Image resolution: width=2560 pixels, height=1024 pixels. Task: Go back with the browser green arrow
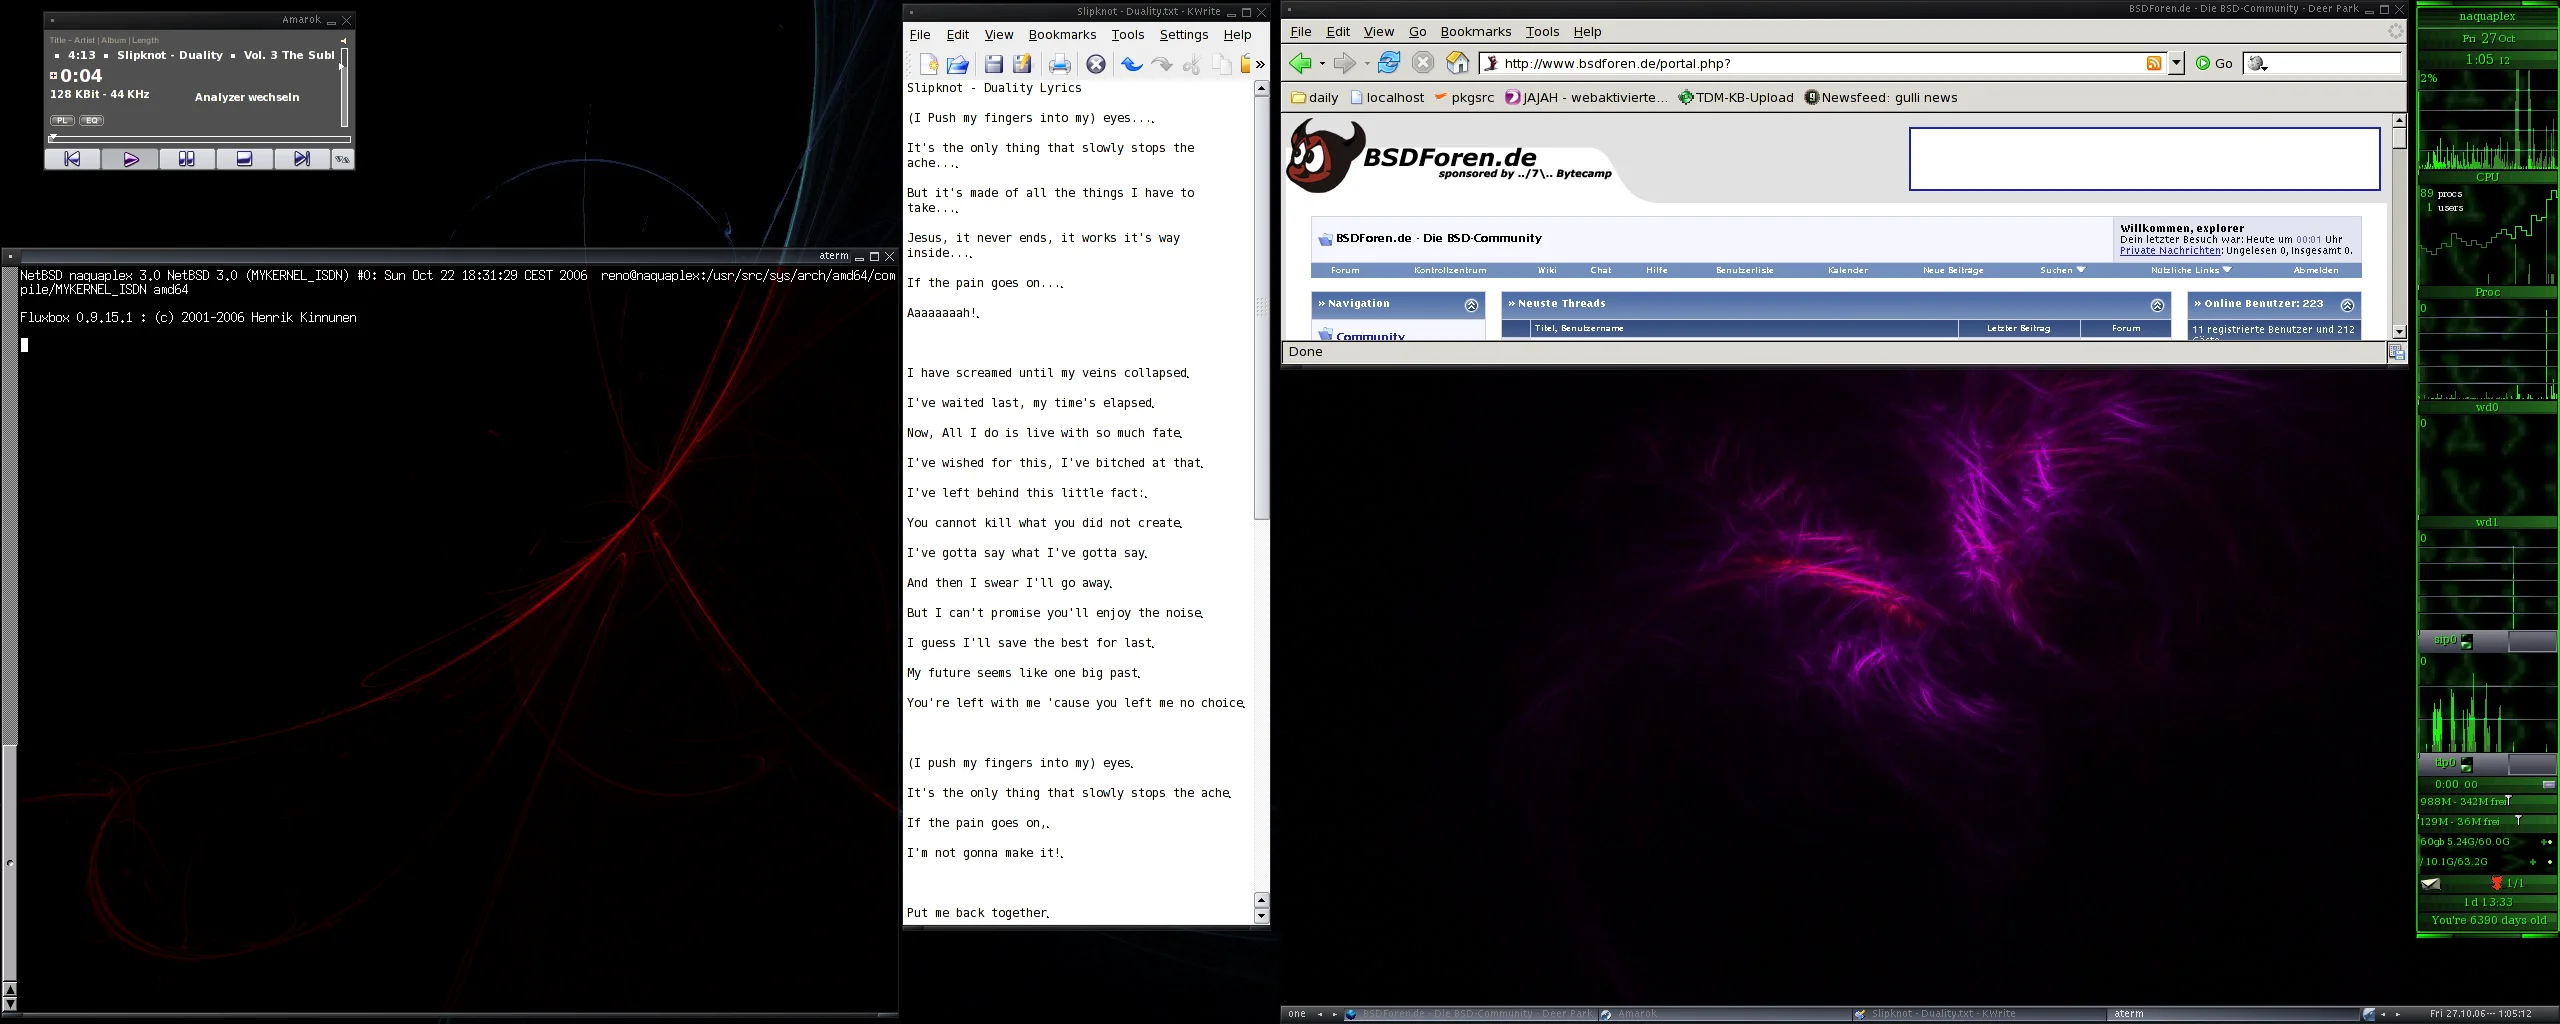tap(1300, 64)
